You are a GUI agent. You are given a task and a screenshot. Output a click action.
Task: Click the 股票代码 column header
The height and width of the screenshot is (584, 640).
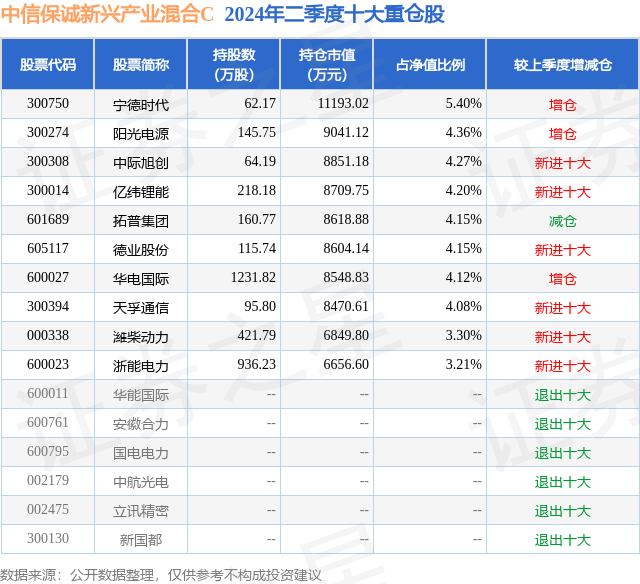pyautogui.click(x=48, y=64)
